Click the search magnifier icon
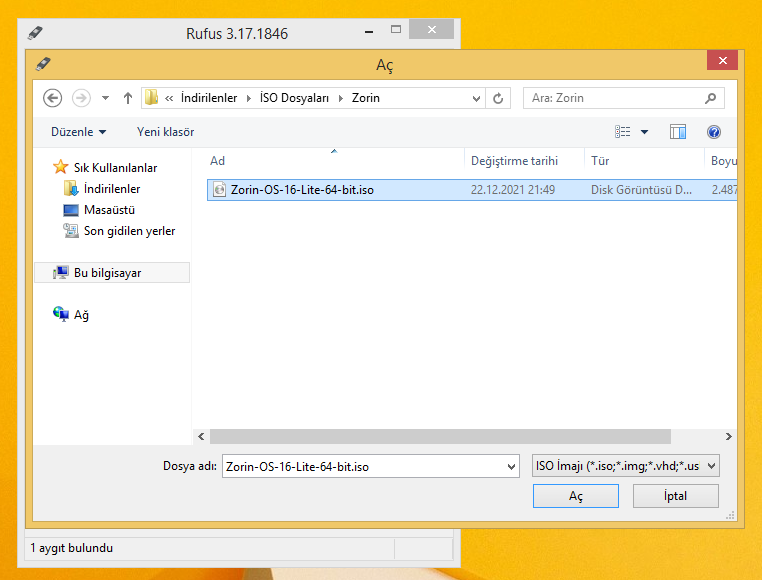 (710, 98)
